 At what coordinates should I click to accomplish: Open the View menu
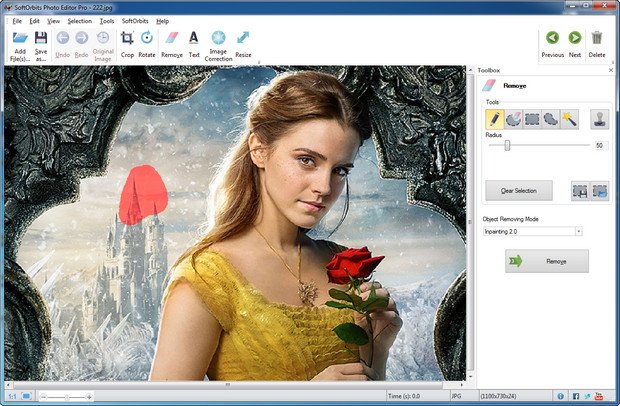pos(53,21)
